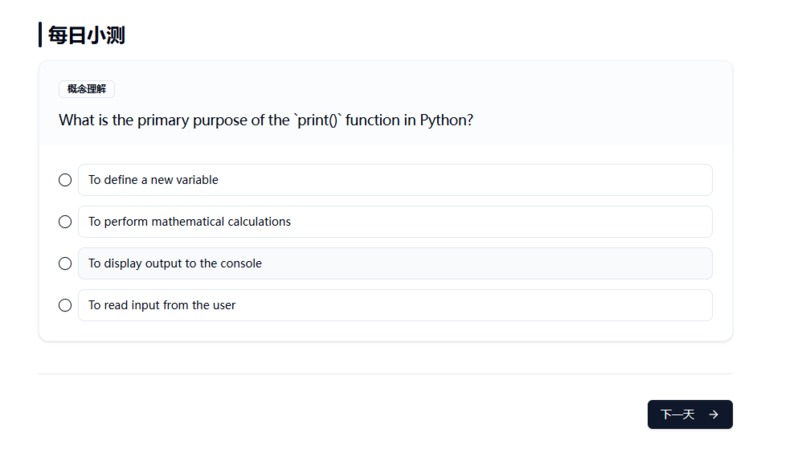The image size is (806, 453).
Task: Click the 概念理解 category tag
Action: point(86,89)
